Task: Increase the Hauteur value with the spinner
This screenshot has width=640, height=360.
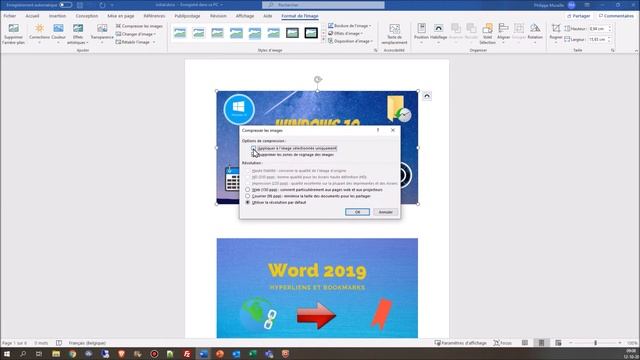Action: tap(610, 27)
